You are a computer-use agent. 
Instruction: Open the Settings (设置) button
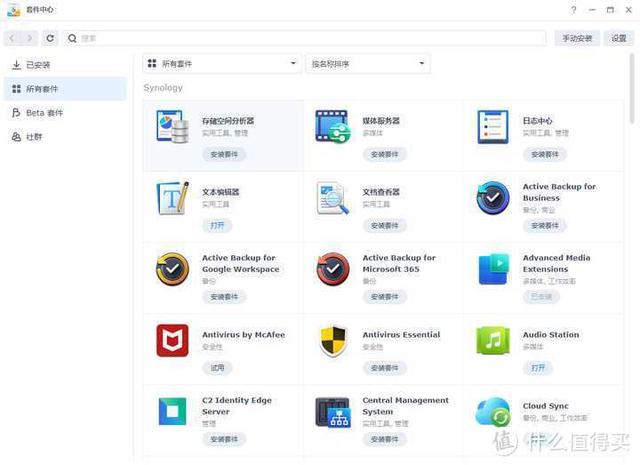619,38
